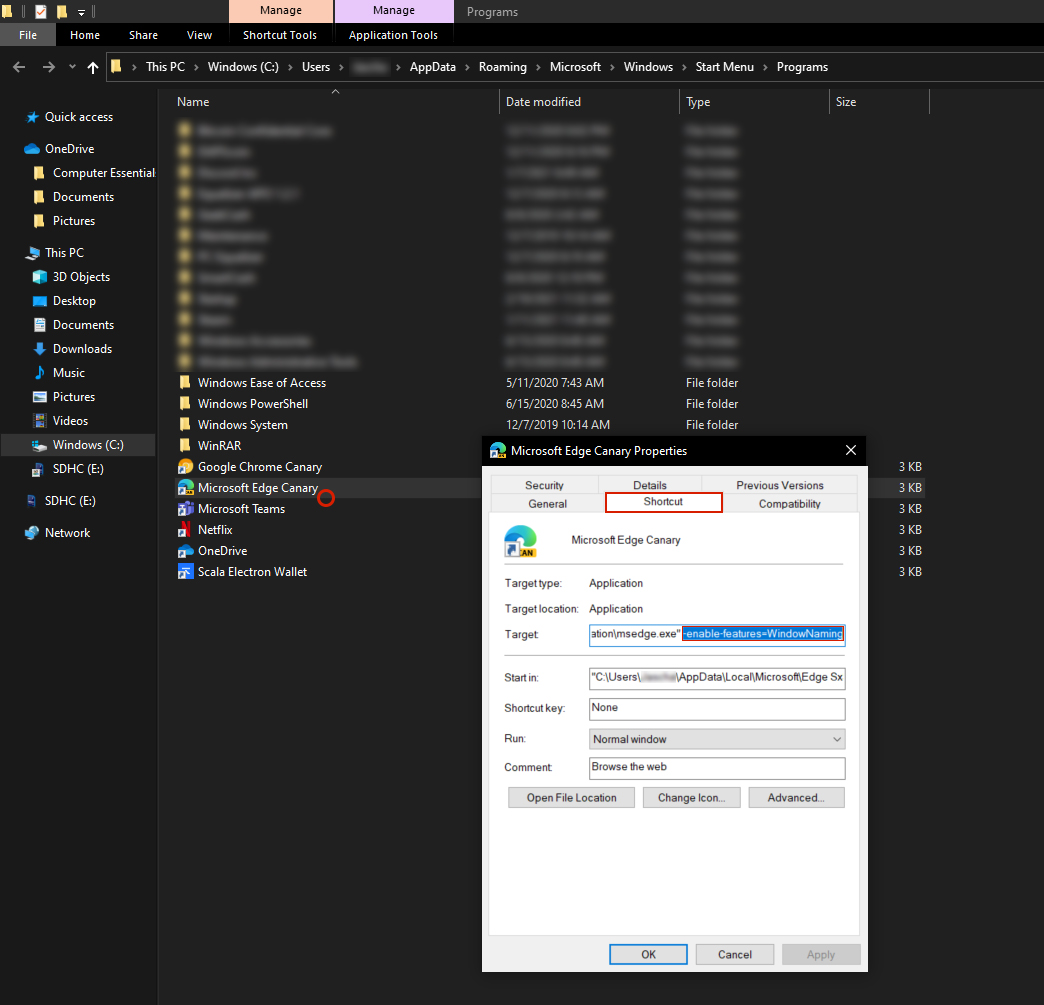Open the recent locations dropdown arrow
Screen dimensions: 1044x1005
tap(72, 67)
